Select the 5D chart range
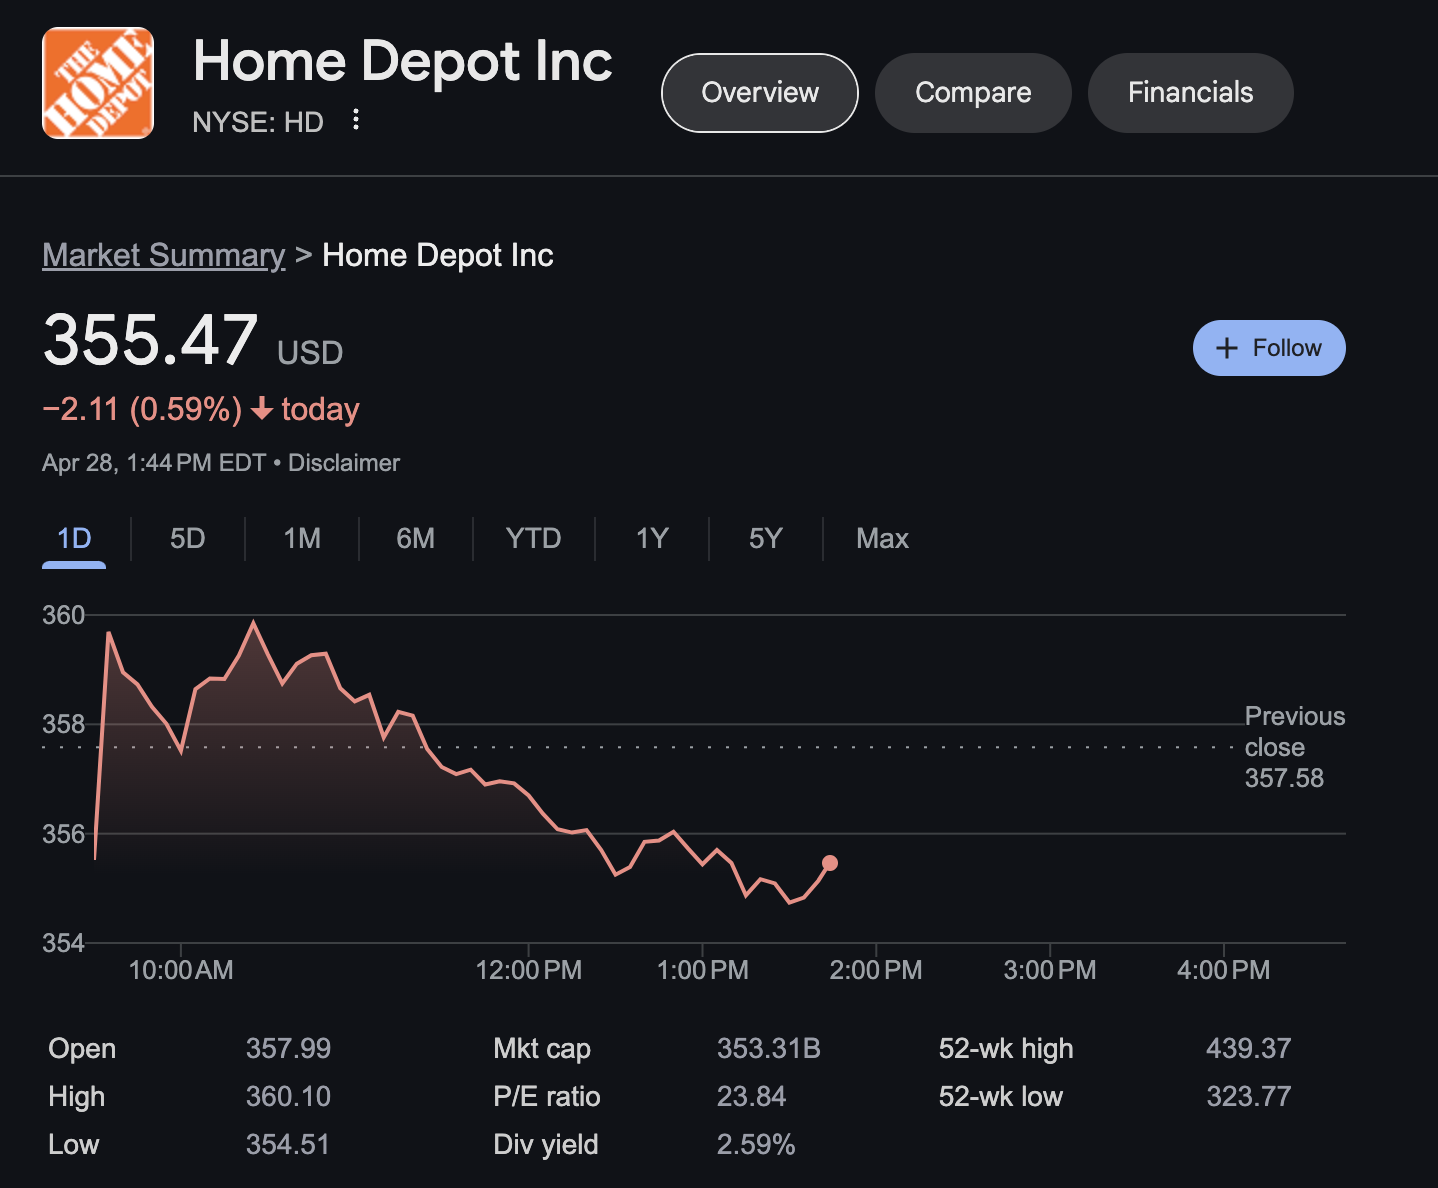This screenshot has width=1438, height=1188. point(188,539)
